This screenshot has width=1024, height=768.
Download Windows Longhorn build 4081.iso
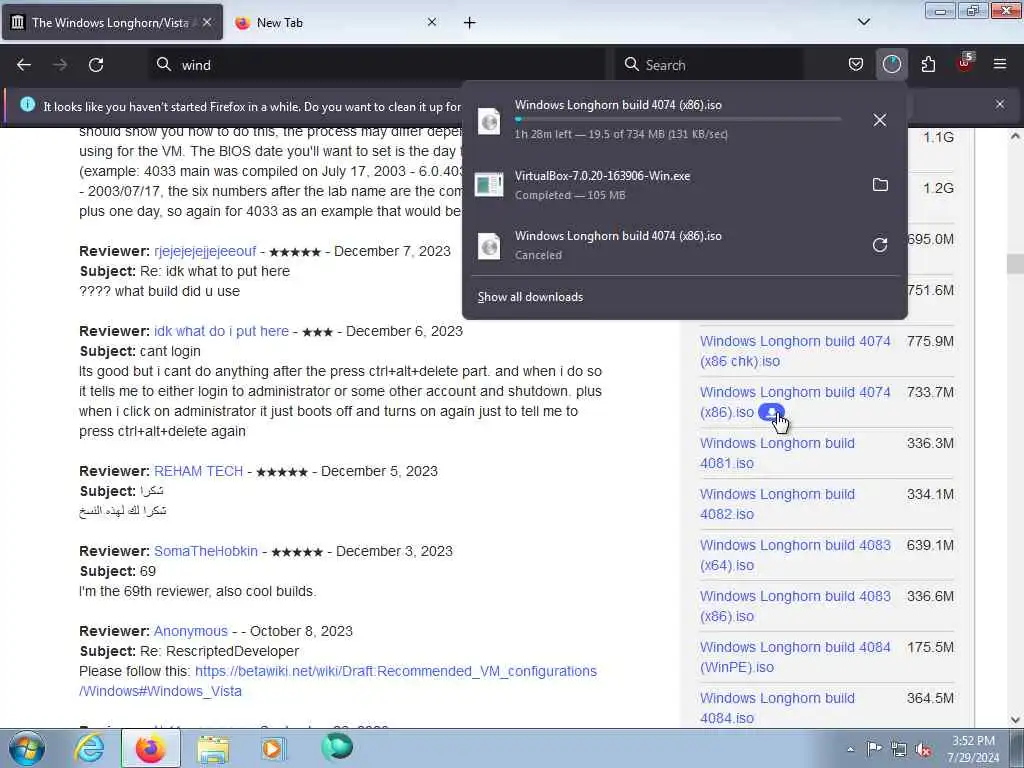click(x=777, y=453)
